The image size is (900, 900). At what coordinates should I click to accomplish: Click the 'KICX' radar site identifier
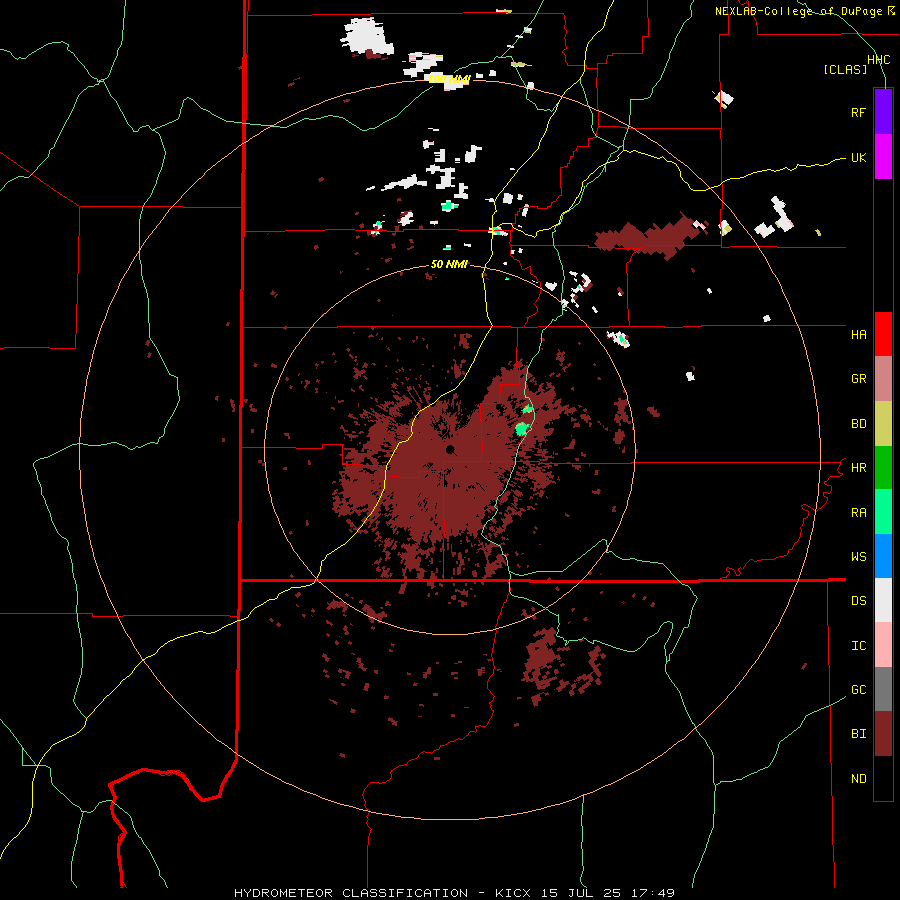click(513, 893)
